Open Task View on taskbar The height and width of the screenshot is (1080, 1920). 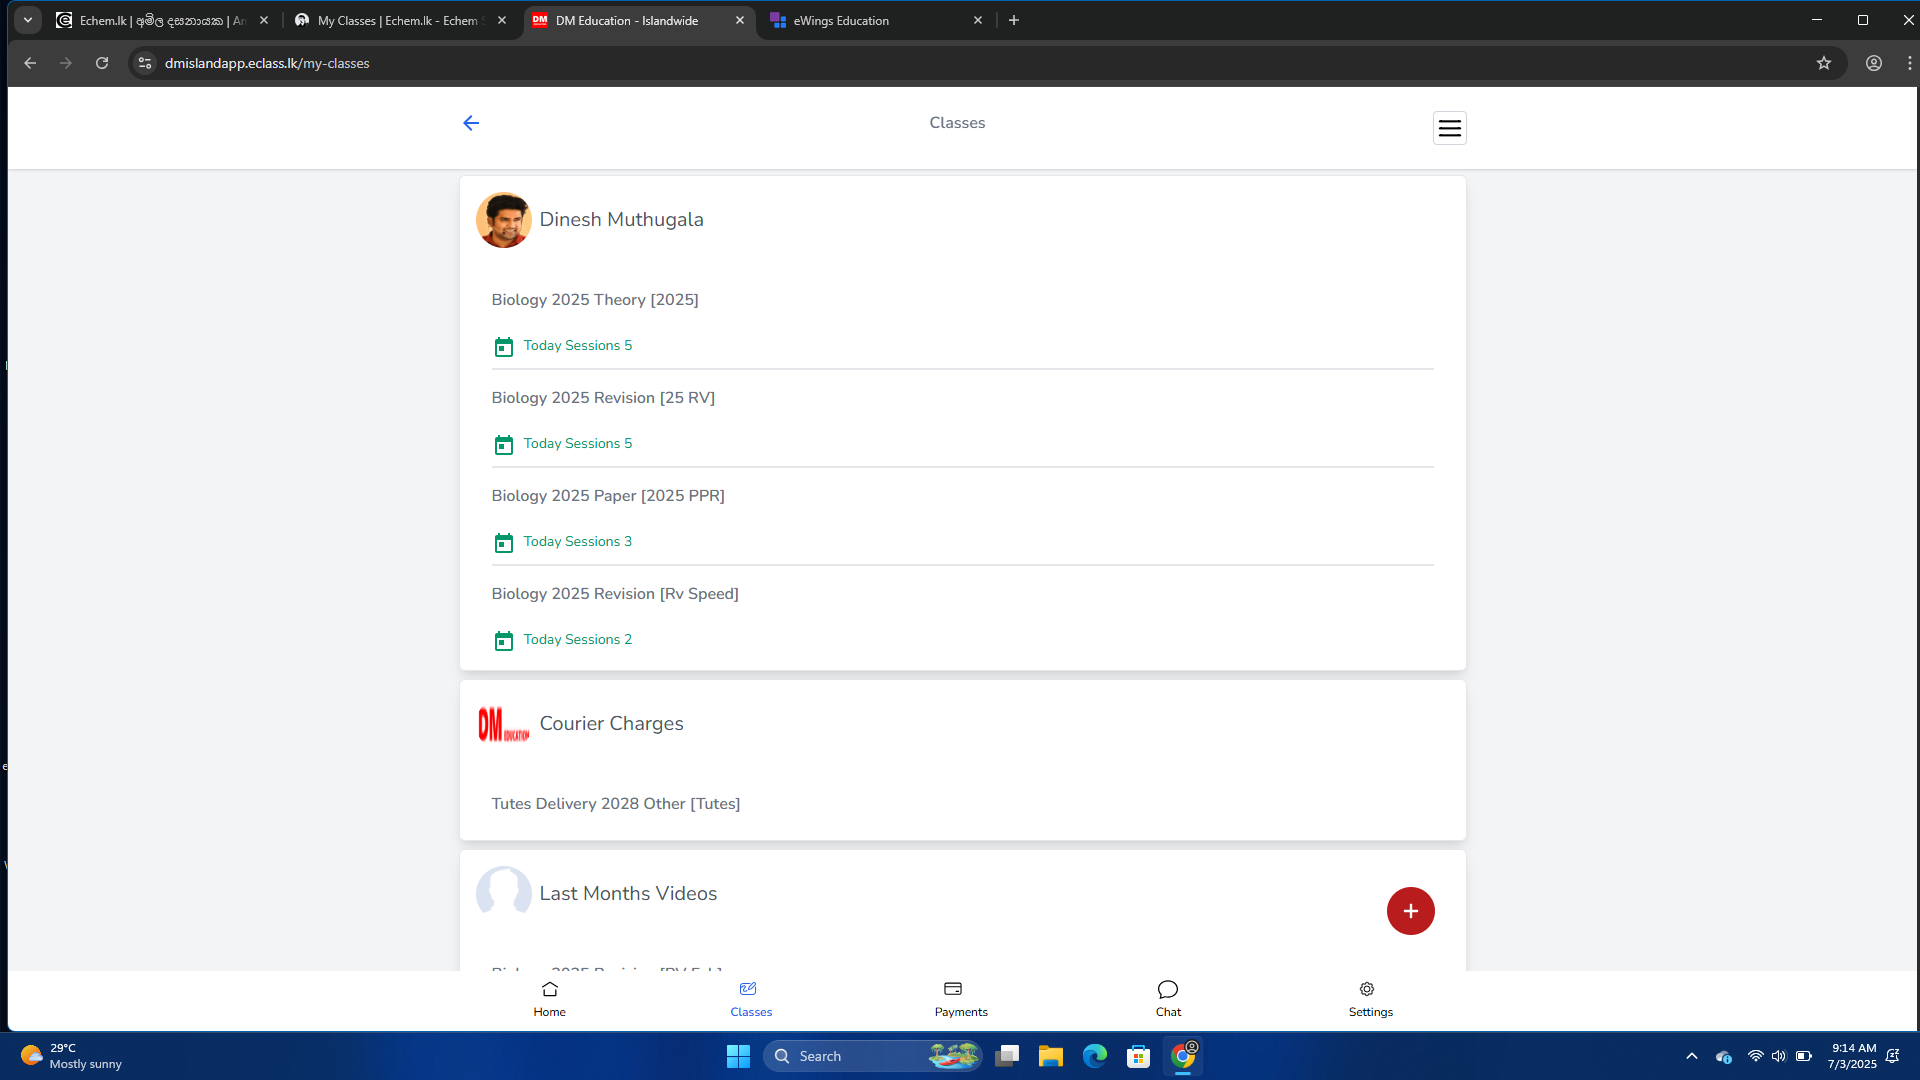point(1007,1056)
